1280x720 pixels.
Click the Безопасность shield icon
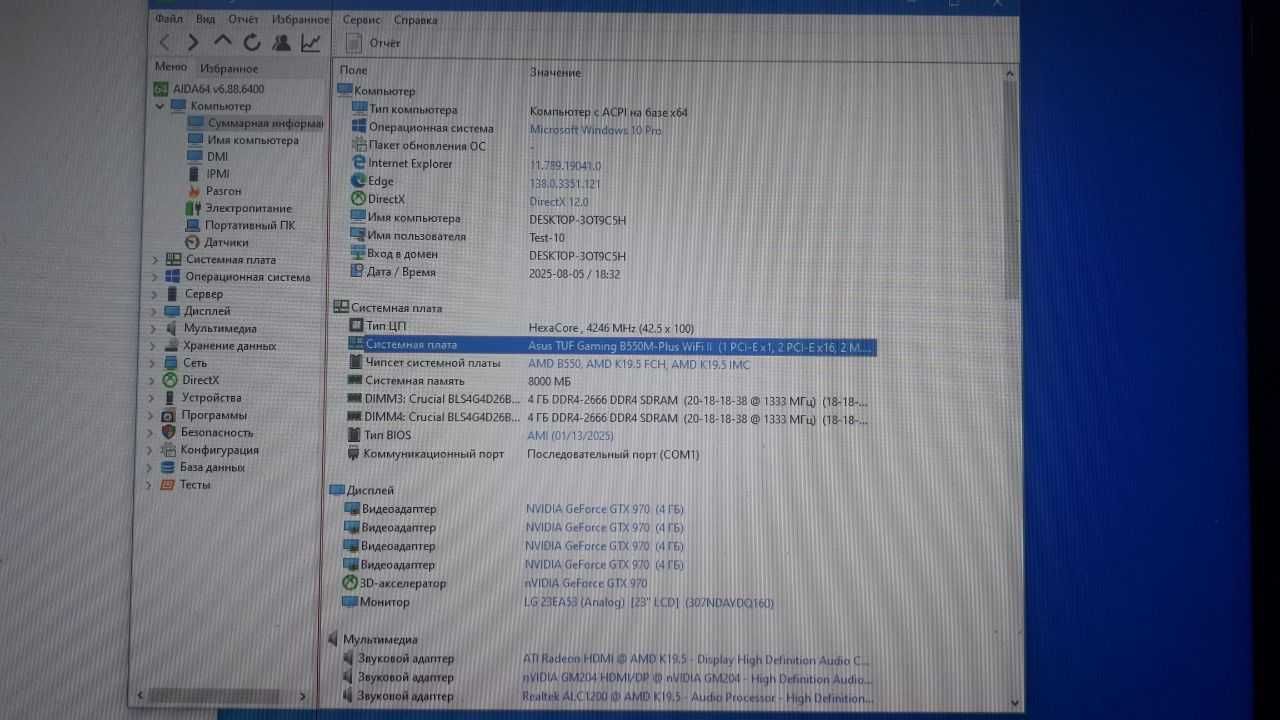tap(170, 432)
